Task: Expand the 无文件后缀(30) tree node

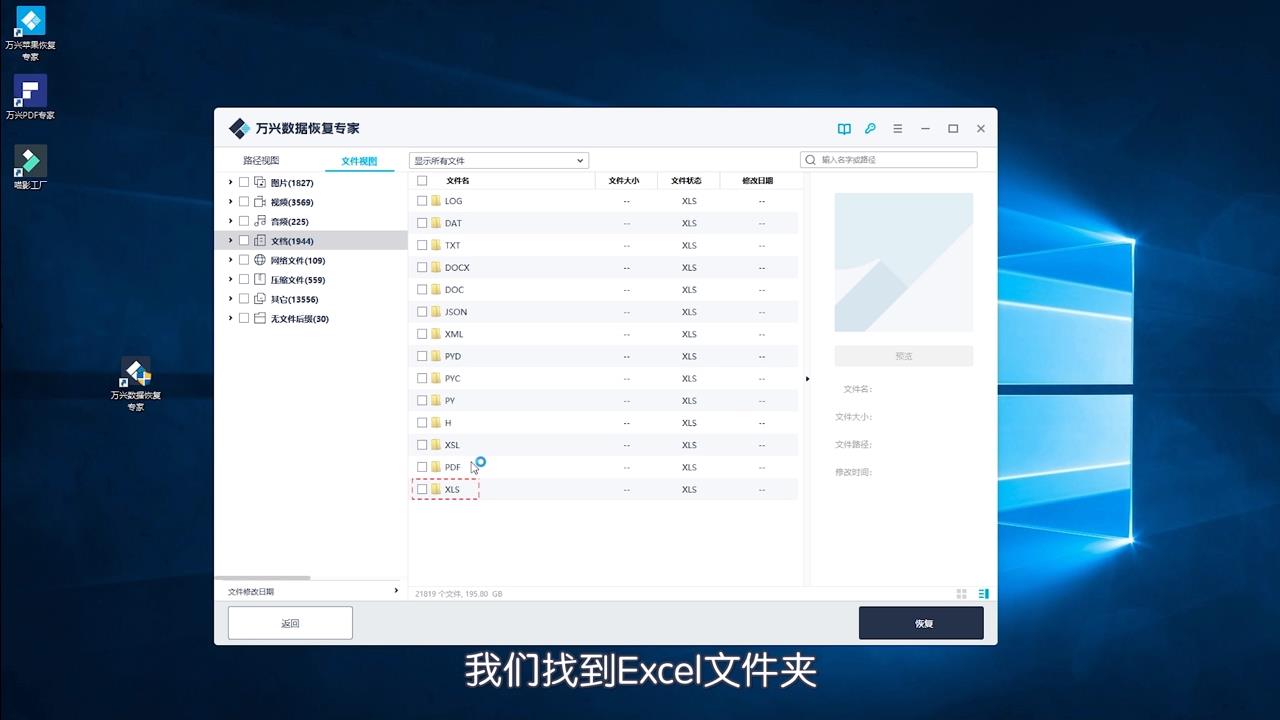Action: [x=230, y=318]
